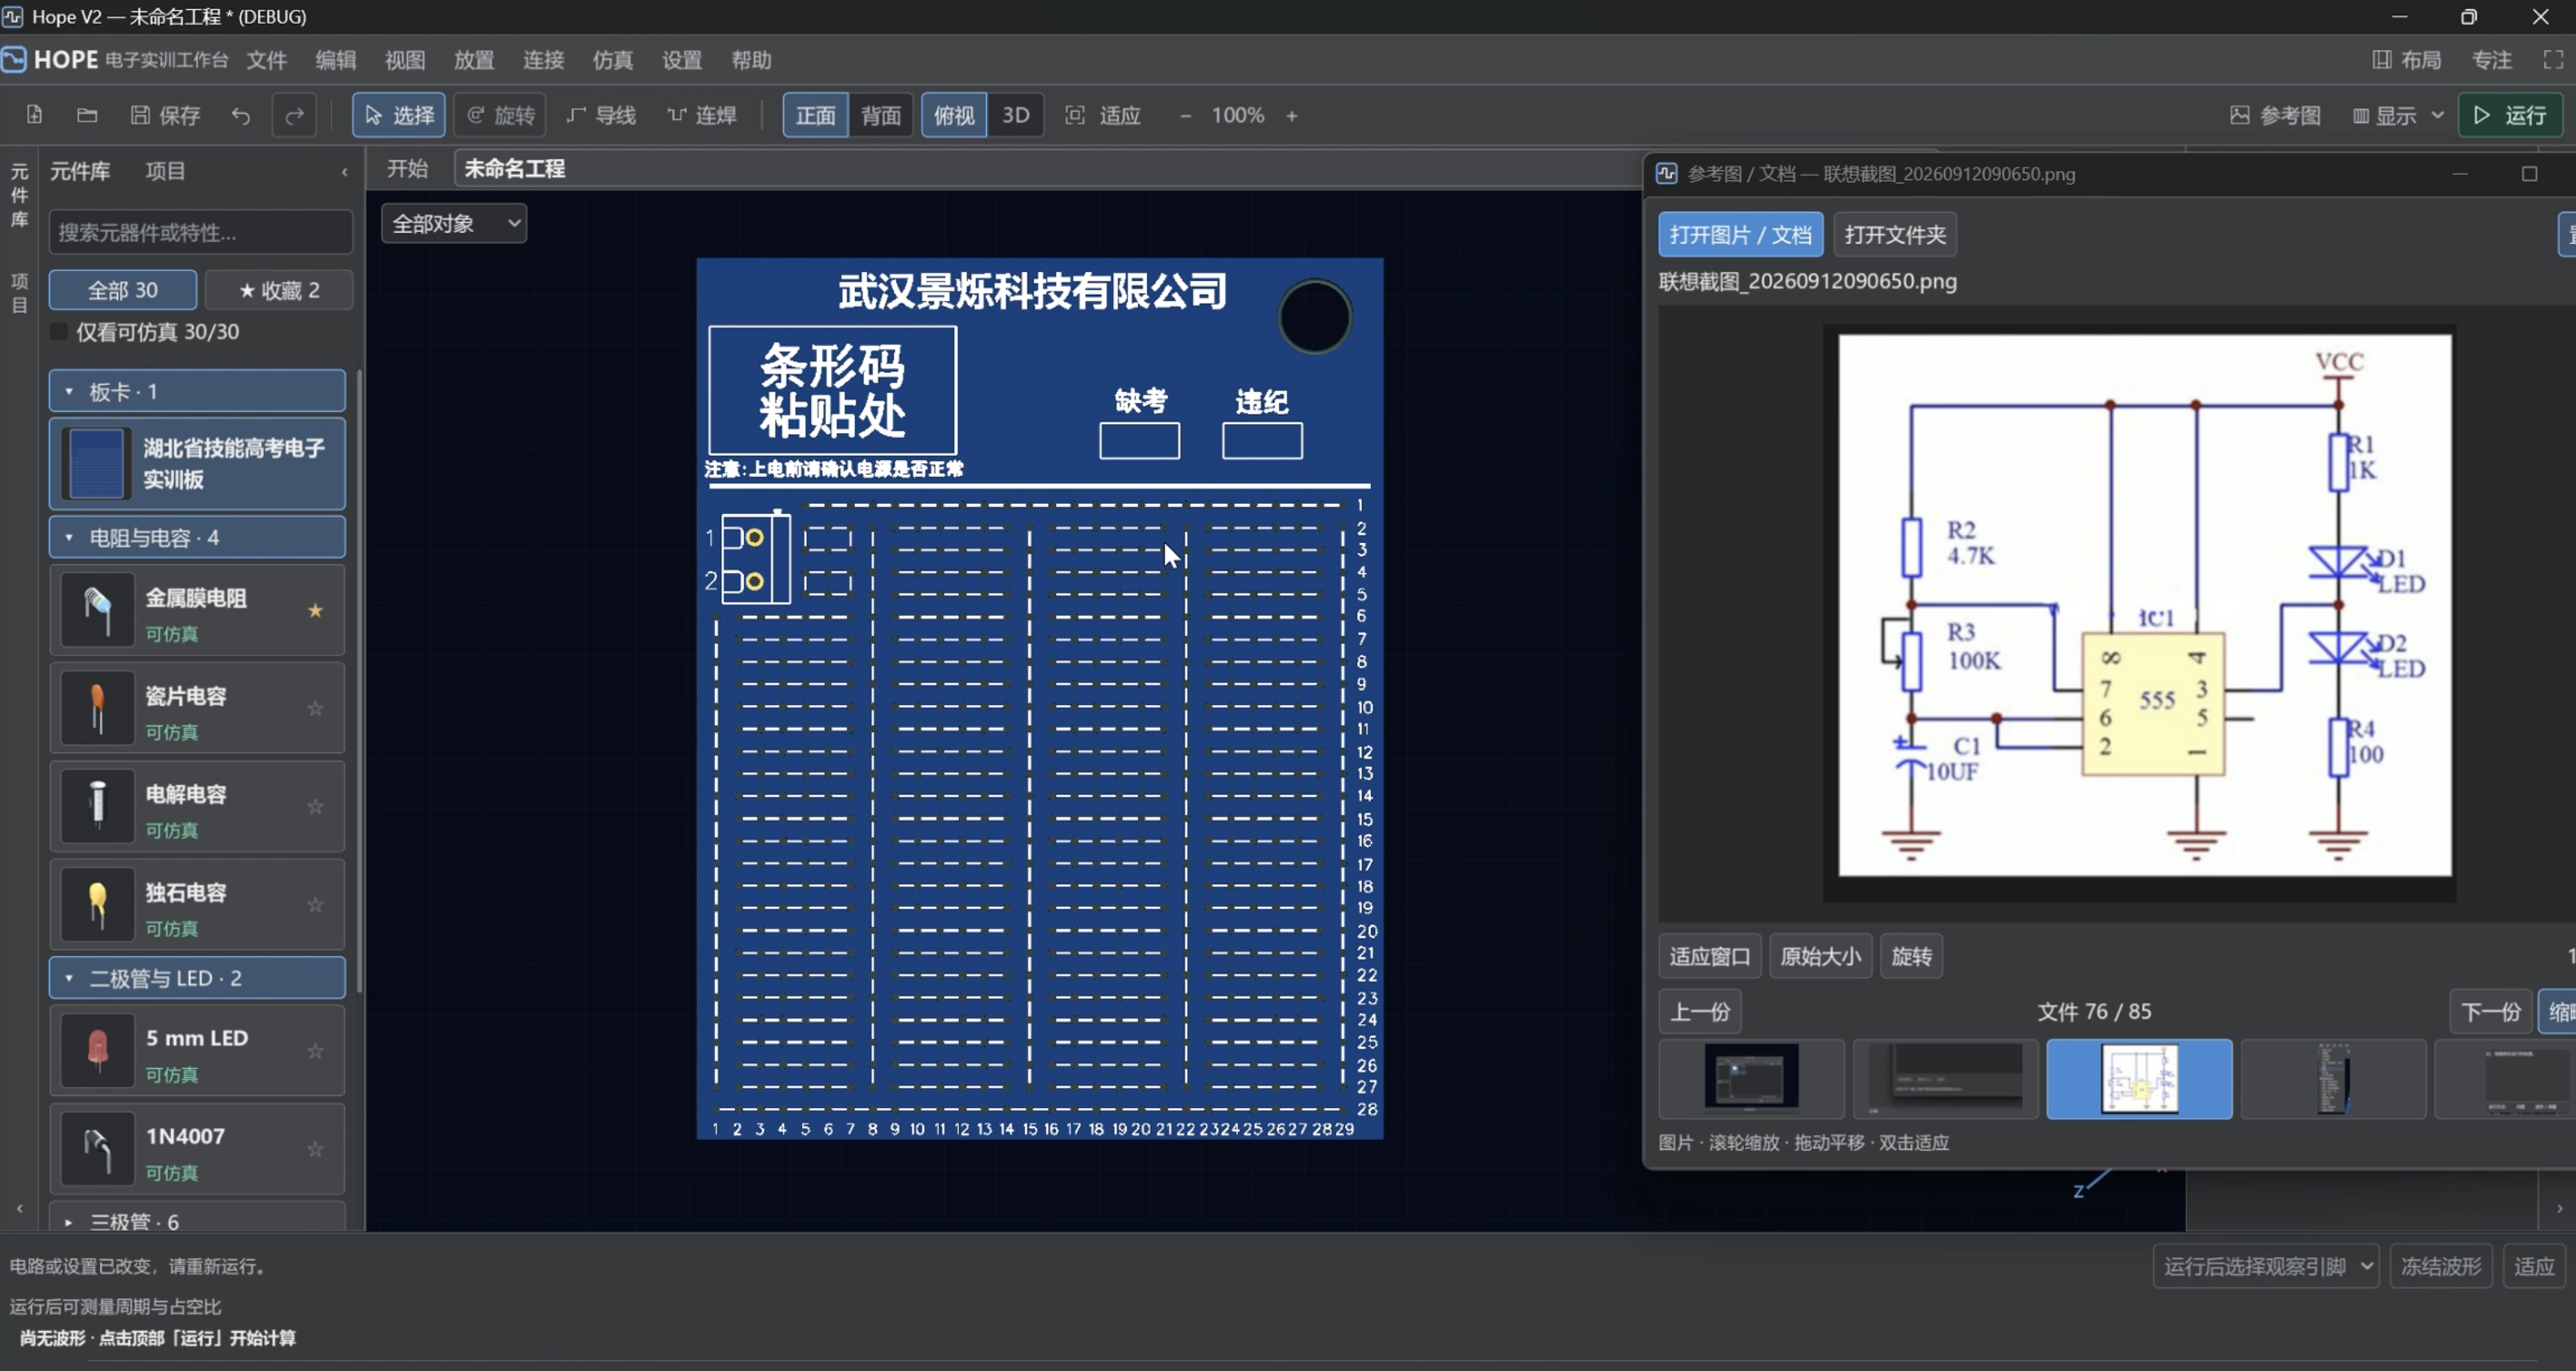
Task: Pick the 连焊 solder bridge tool
Action: pos(702,115)
